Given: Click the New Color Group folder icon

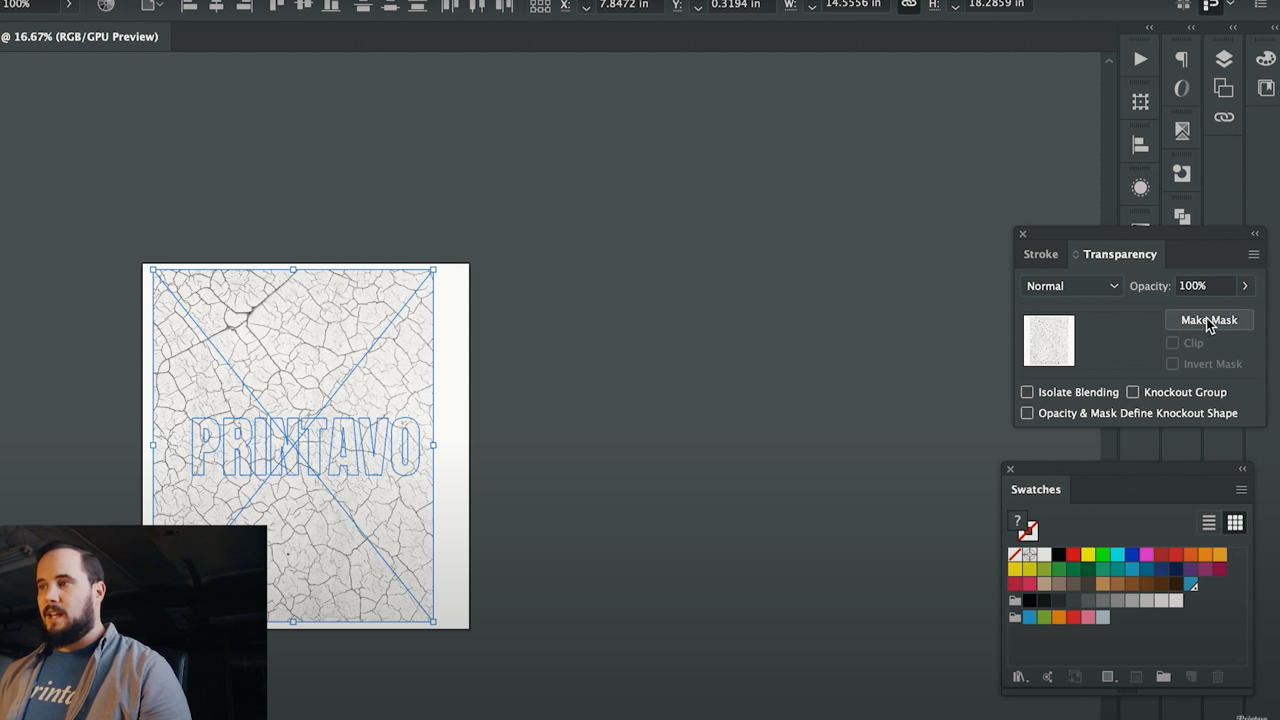Looking at the screenshot, I should point(1163,677).
